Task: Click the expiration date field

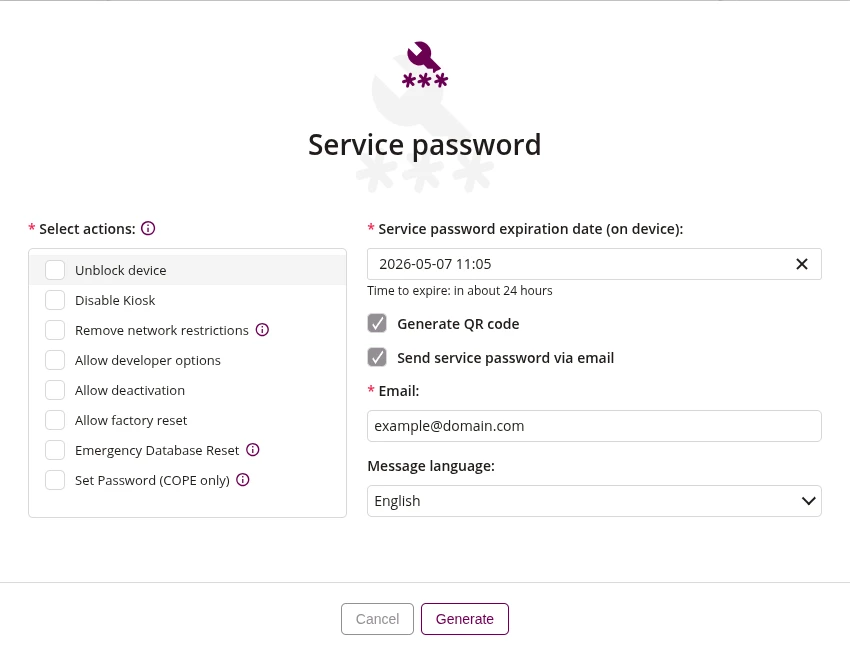Action: (x=594, y=264)
